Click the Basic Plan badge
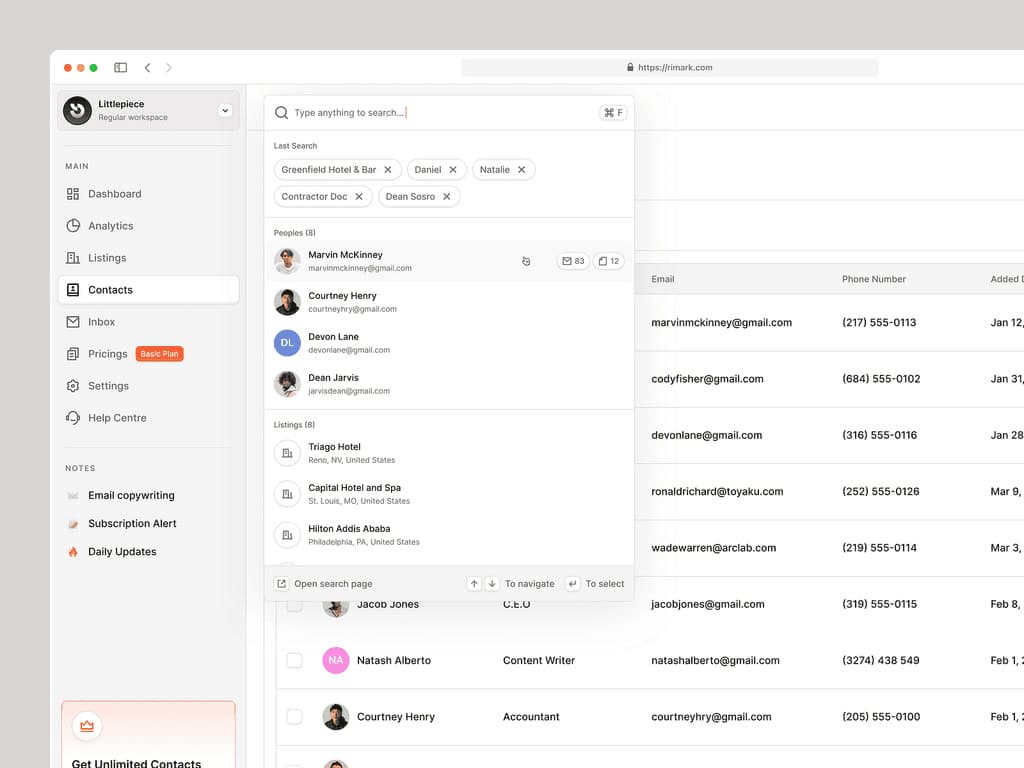The width and height of the screenshot is (1024, 768). coord(159,354)
